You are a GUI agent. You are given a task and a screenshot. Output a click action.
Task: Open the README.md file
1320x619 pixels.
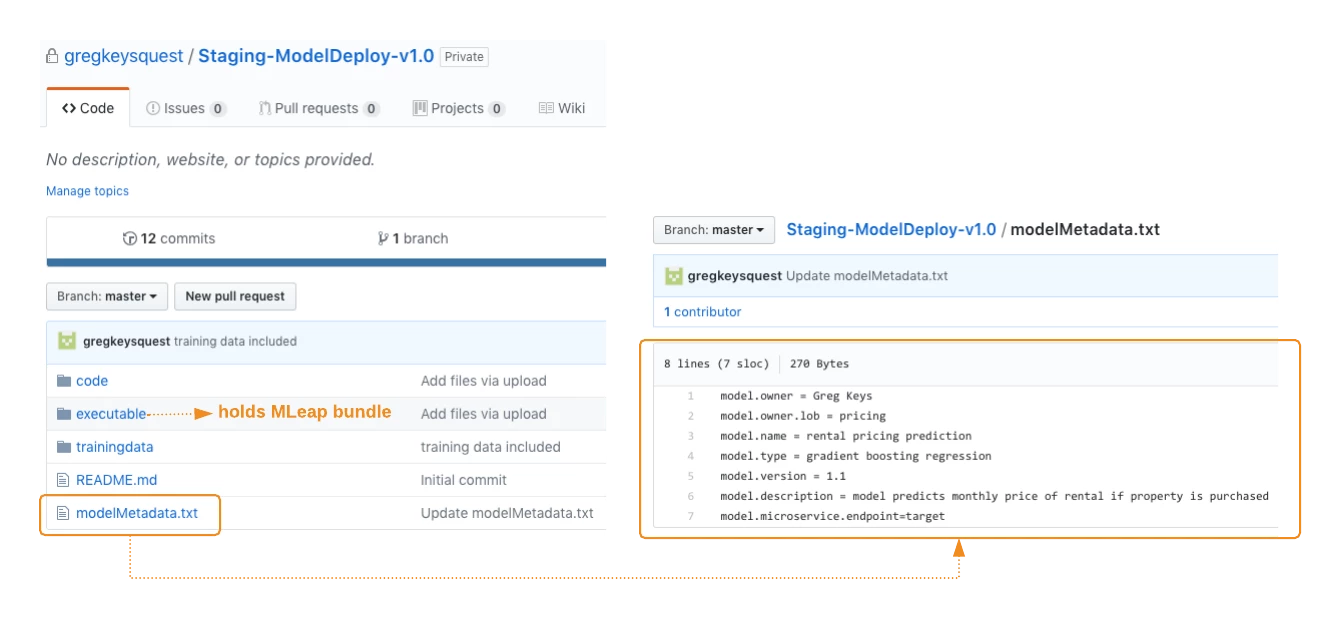tap(116, 480)
